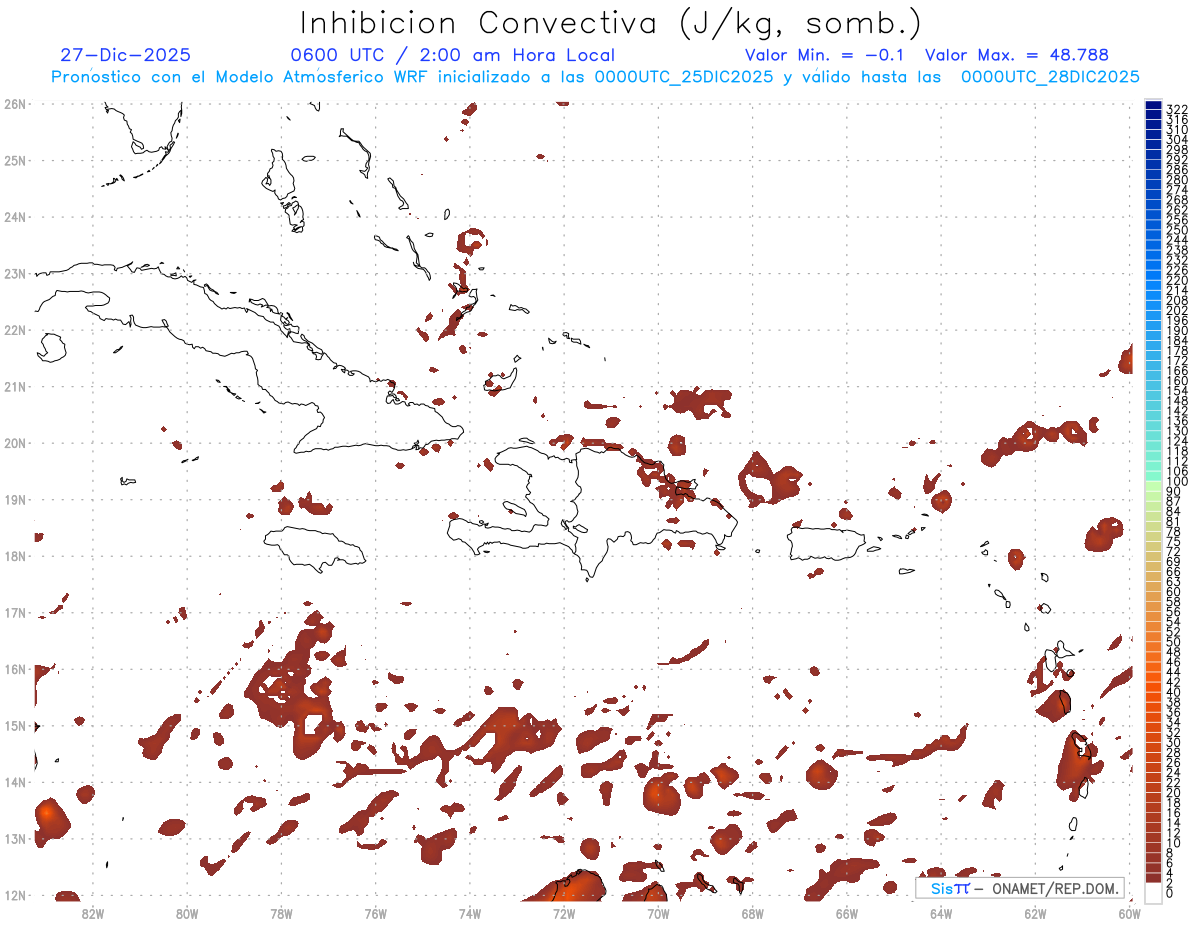Click the 'SisTT - ONAMET/REP.DOM.' credit box
The height and width of the screenshot is (927, 1200).
pyautogui.click(x=1020, y=888)
